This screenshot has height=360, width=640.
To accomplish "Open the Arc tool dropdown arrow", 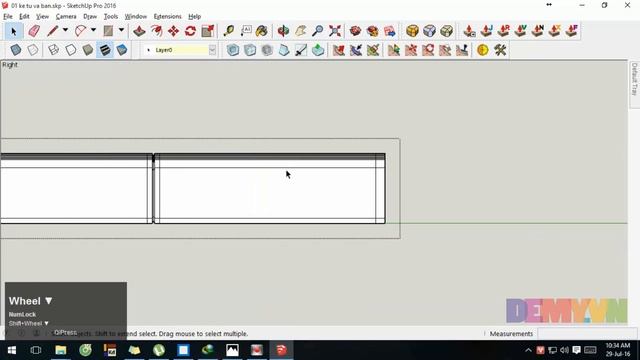I will (x=93, y=30).
